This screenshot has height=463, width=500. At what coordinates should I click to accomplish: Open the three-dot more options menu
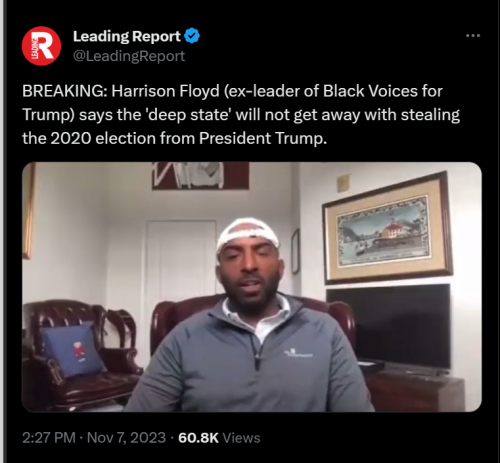point(473,35)
